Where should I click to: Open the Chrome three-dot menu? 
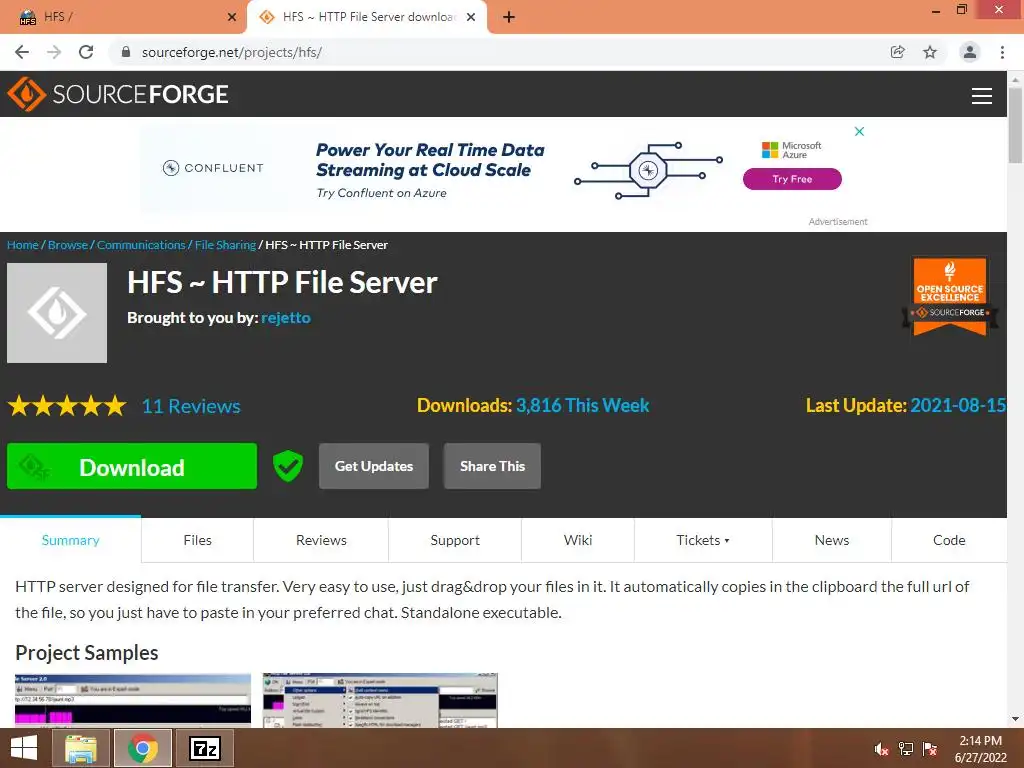(x=1002, y=52)
